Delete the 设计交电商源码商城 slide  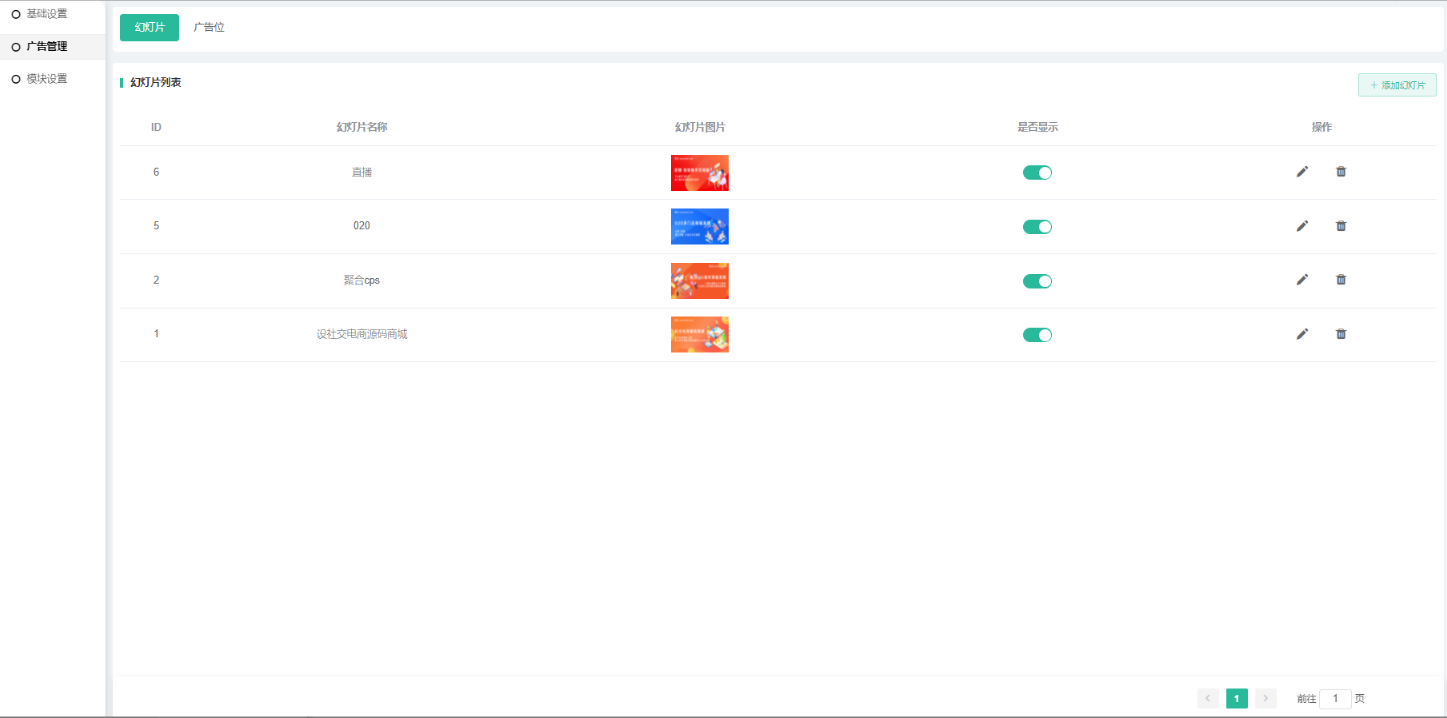coord(1341,334)
